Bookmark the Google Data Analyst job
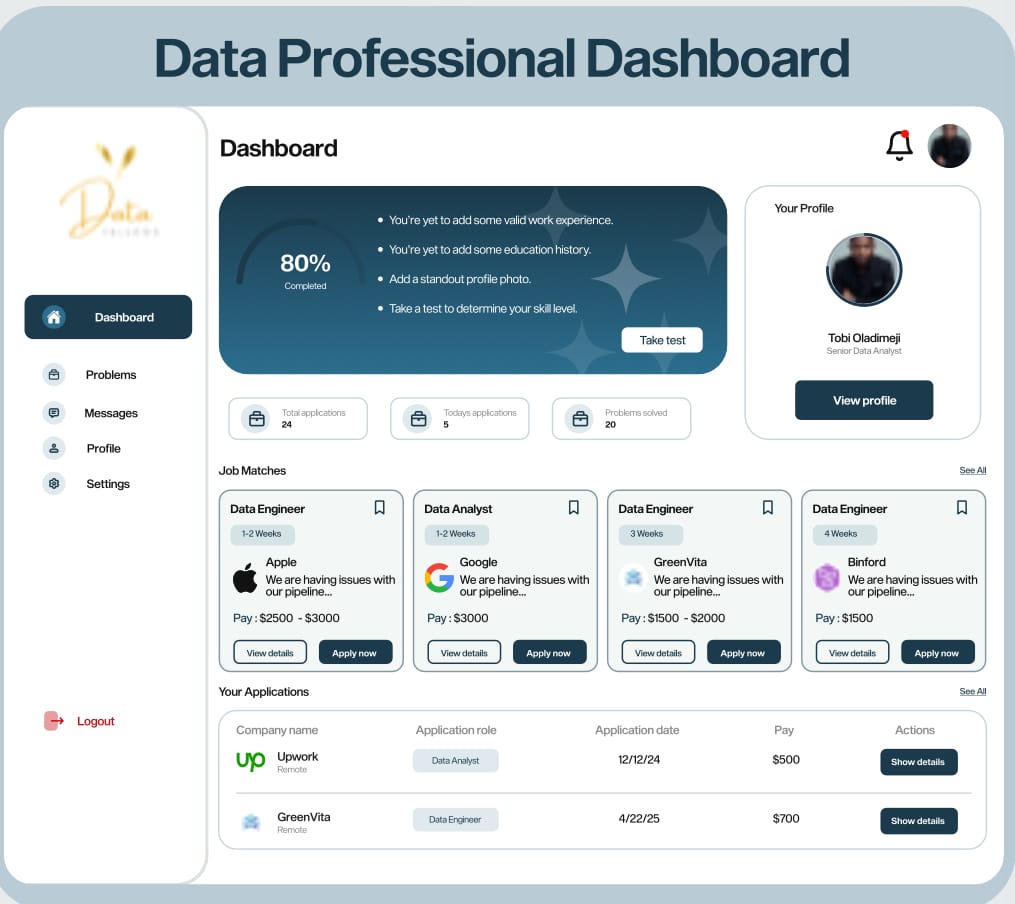Viewport: 1015px width, 904px height. coord(574,507)
